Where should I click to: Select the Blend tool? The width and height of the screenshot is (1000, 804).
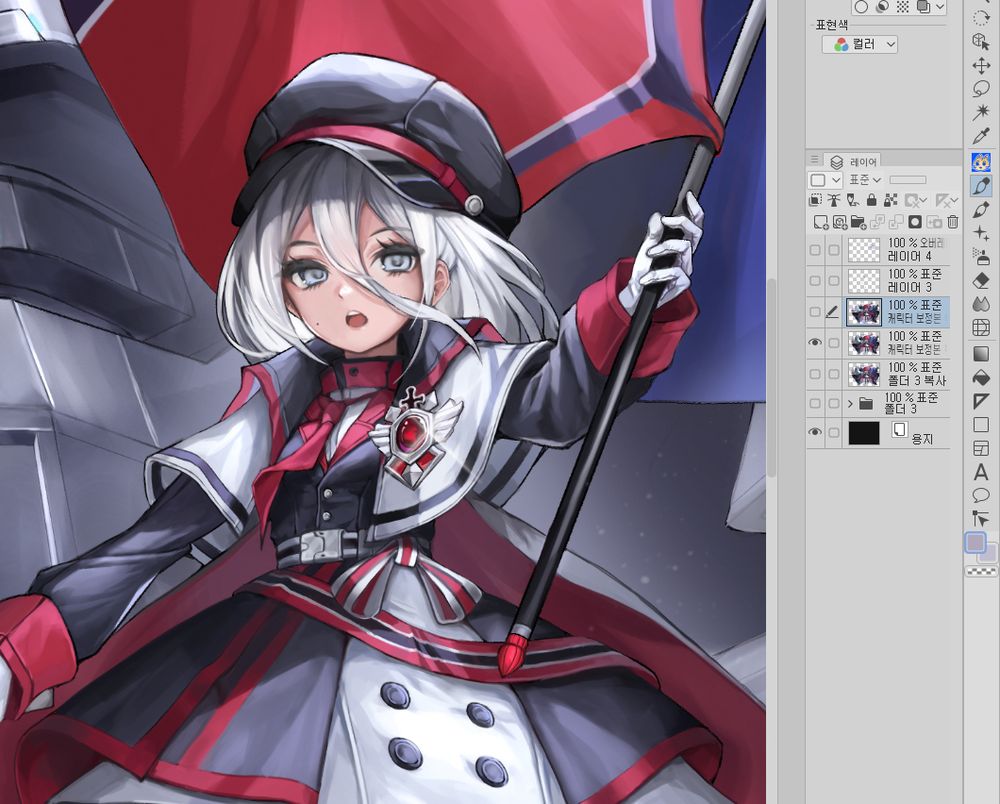click(x=981, y=303)
